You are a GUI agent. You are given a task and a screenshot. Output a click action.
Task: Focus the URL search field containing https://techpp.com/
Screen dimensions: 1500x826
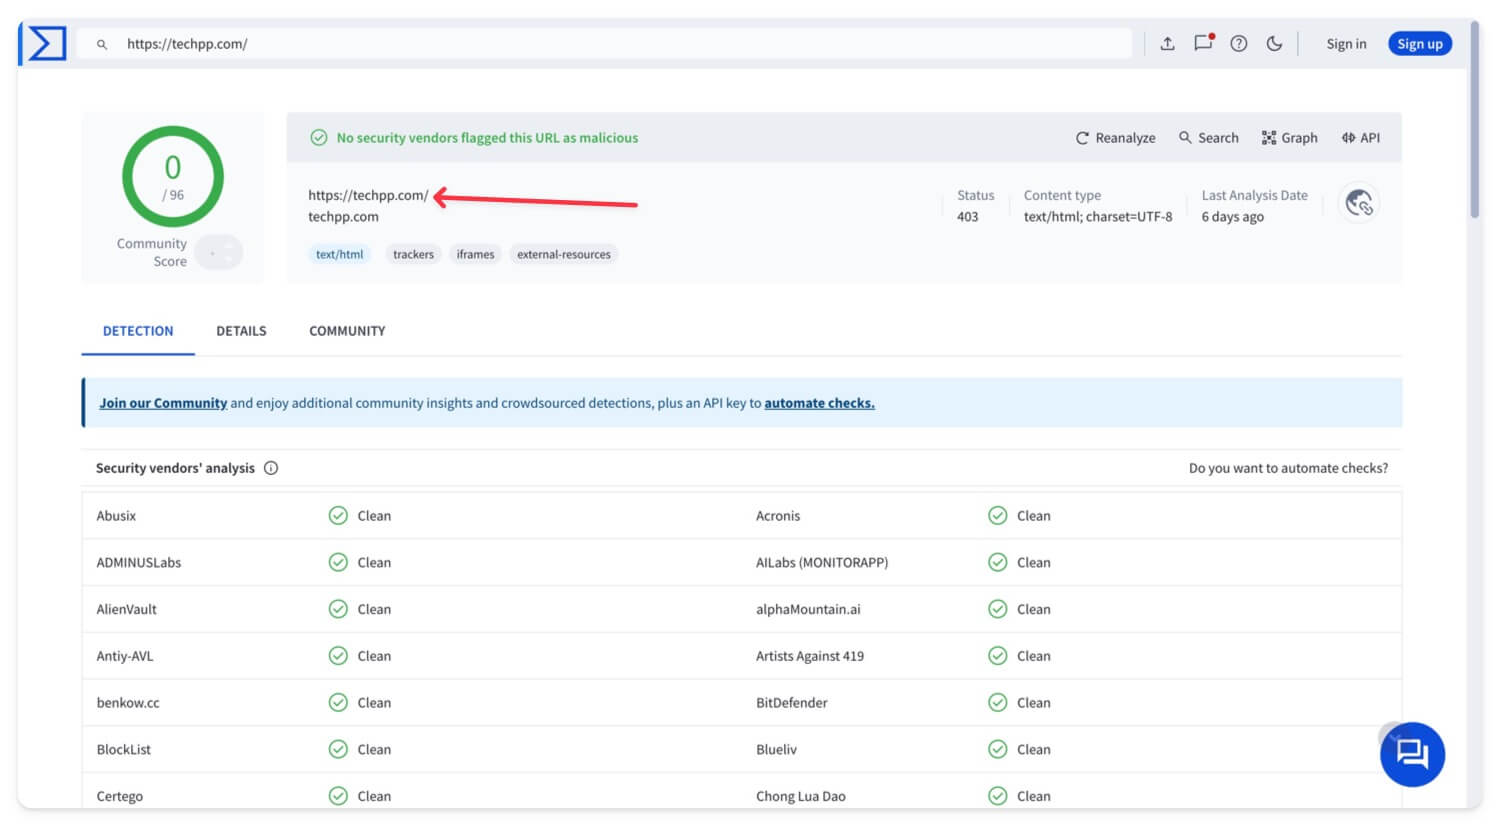[604, 44]
